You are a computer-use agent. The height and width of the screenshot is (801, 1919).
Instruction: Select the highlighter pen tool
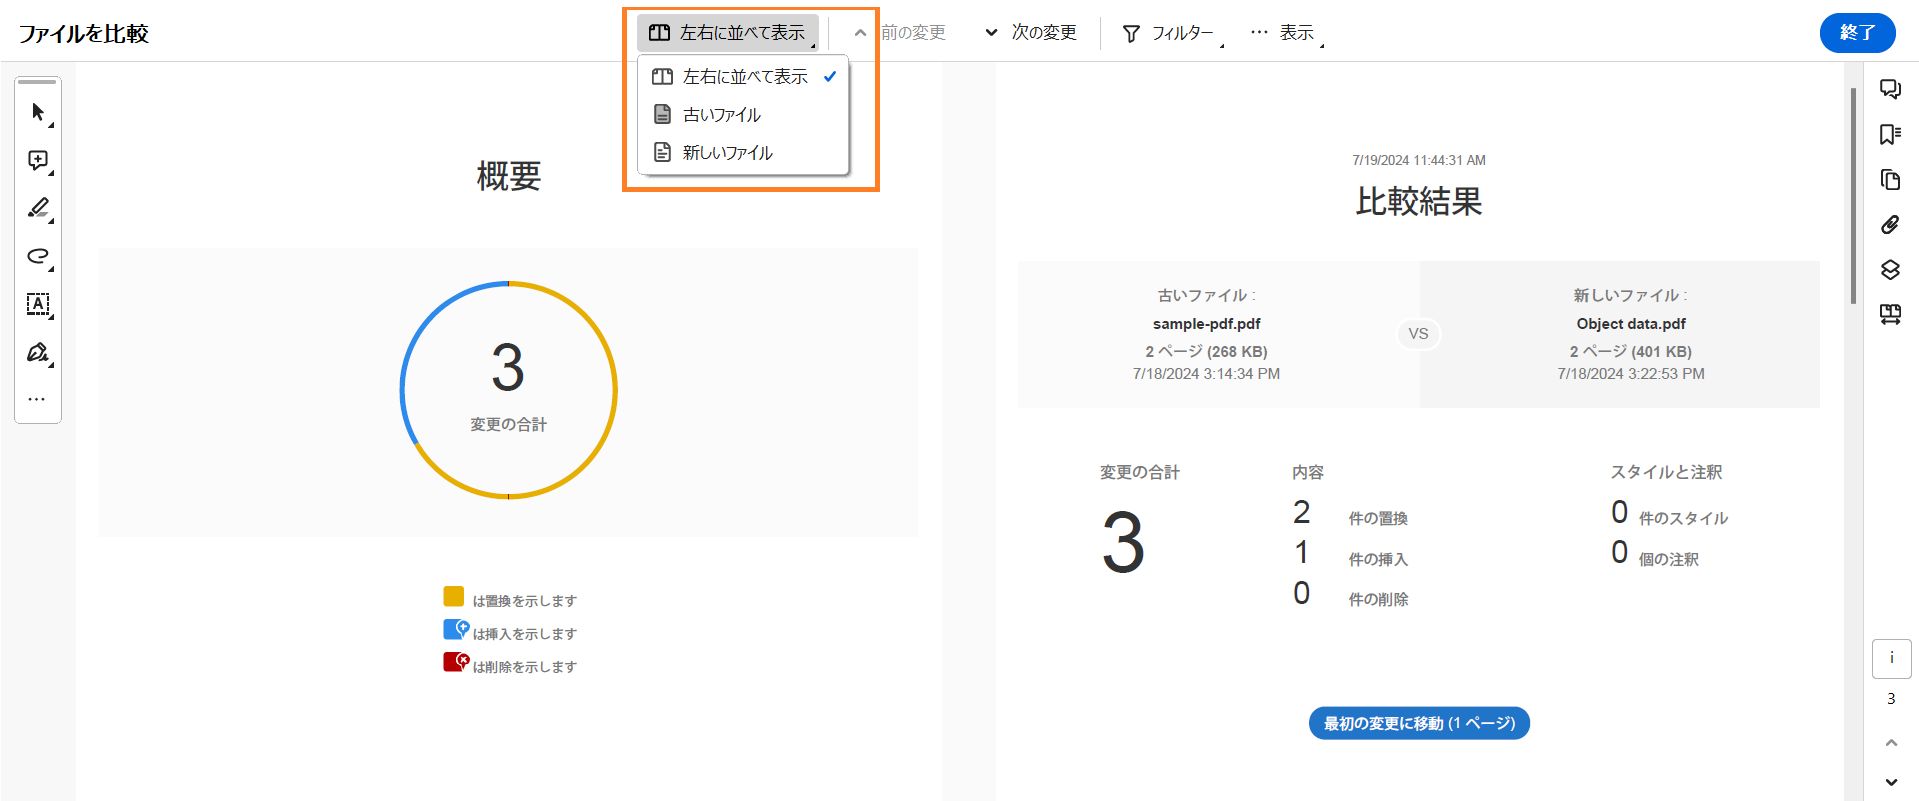click(38, 208)
